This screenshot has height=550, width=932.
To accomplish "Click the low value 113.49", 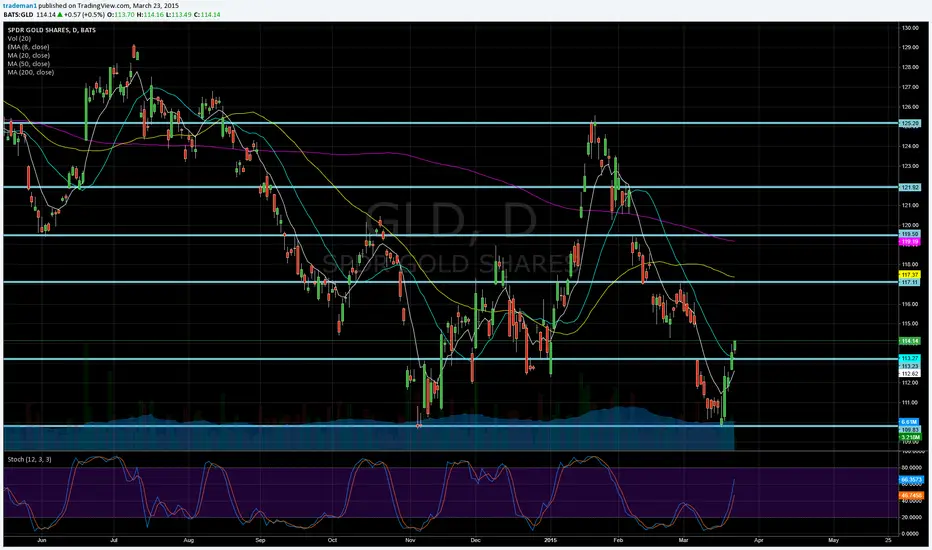I will 181,14.
